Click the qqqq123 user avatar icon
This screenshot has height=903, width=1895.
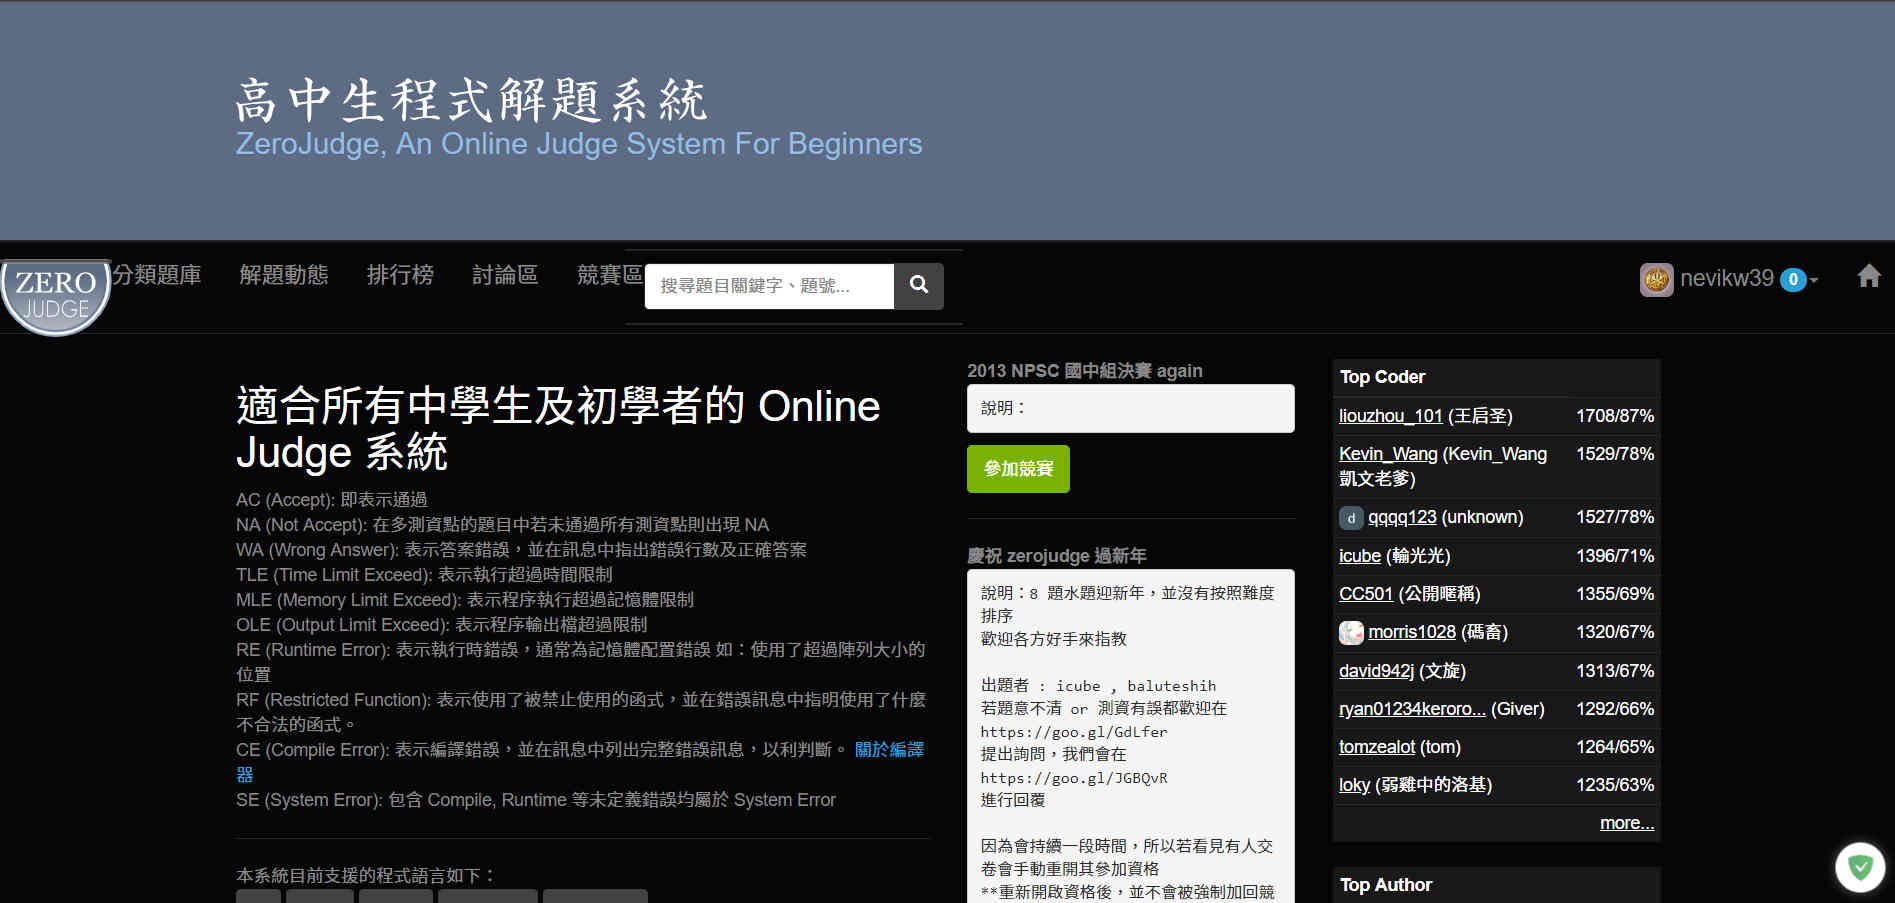coord(1350,517)
